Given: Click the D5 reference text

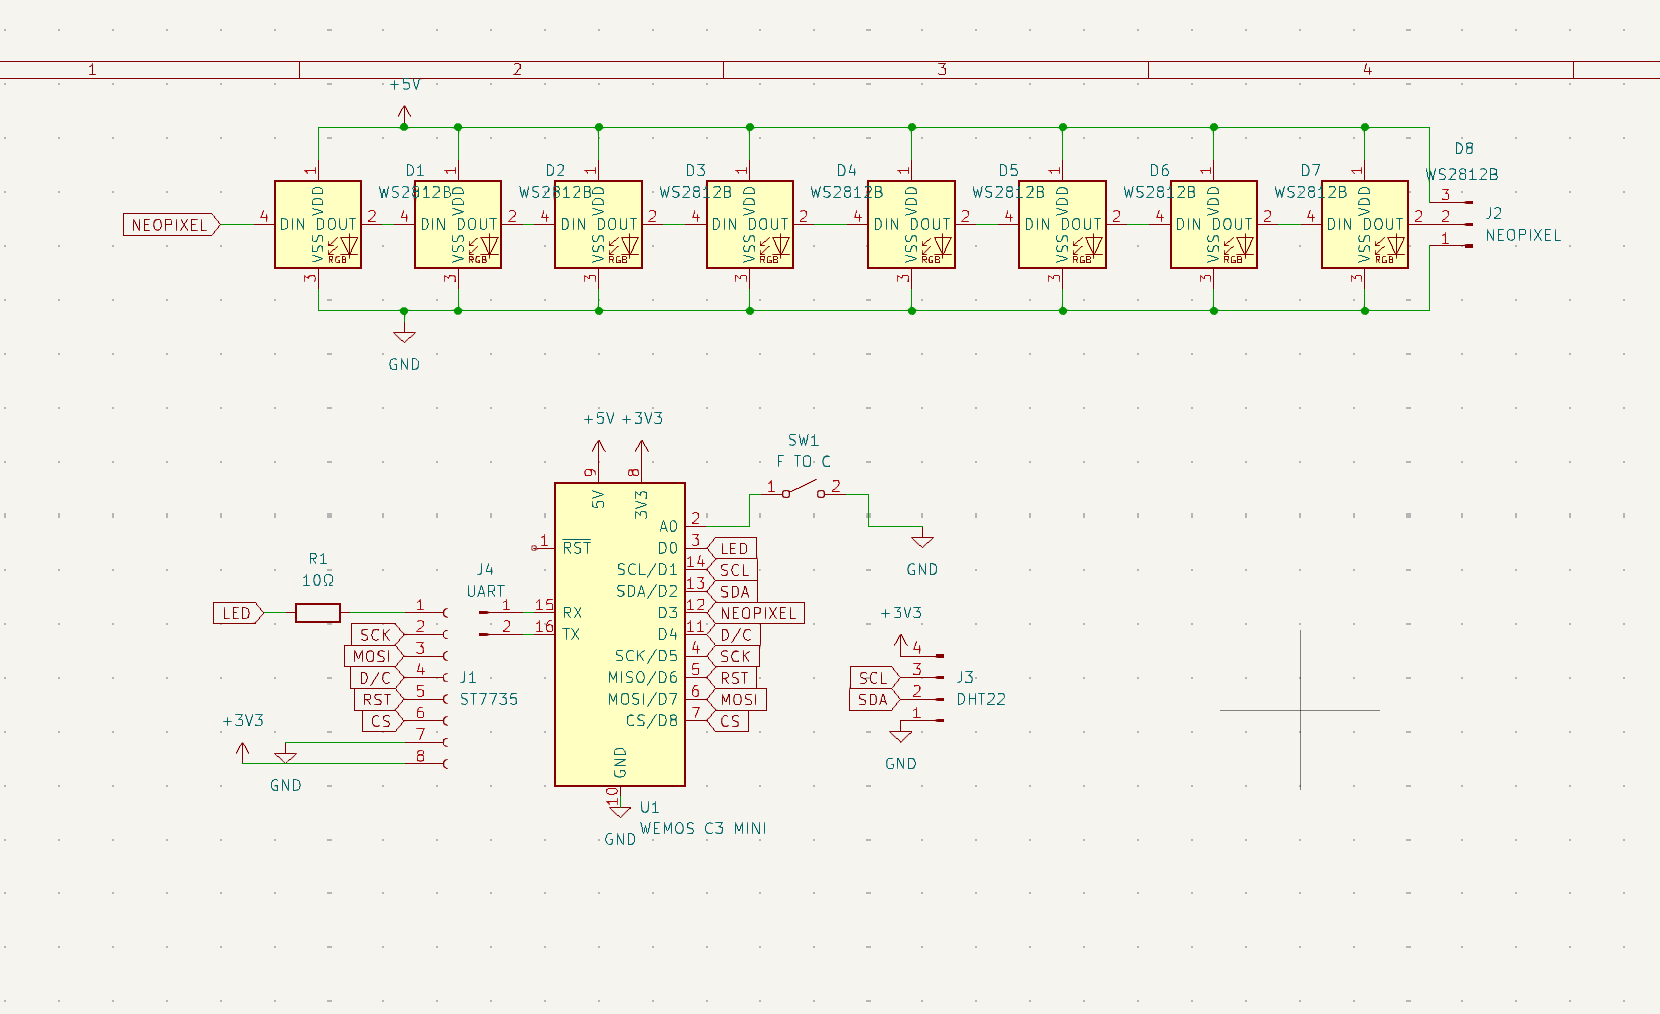Looking at the screenshot, I should click(1008, 171).
